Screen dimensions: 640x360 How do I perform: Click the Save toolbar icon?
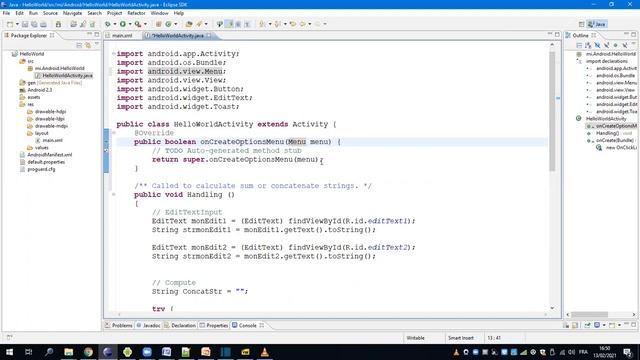point(25,24)
